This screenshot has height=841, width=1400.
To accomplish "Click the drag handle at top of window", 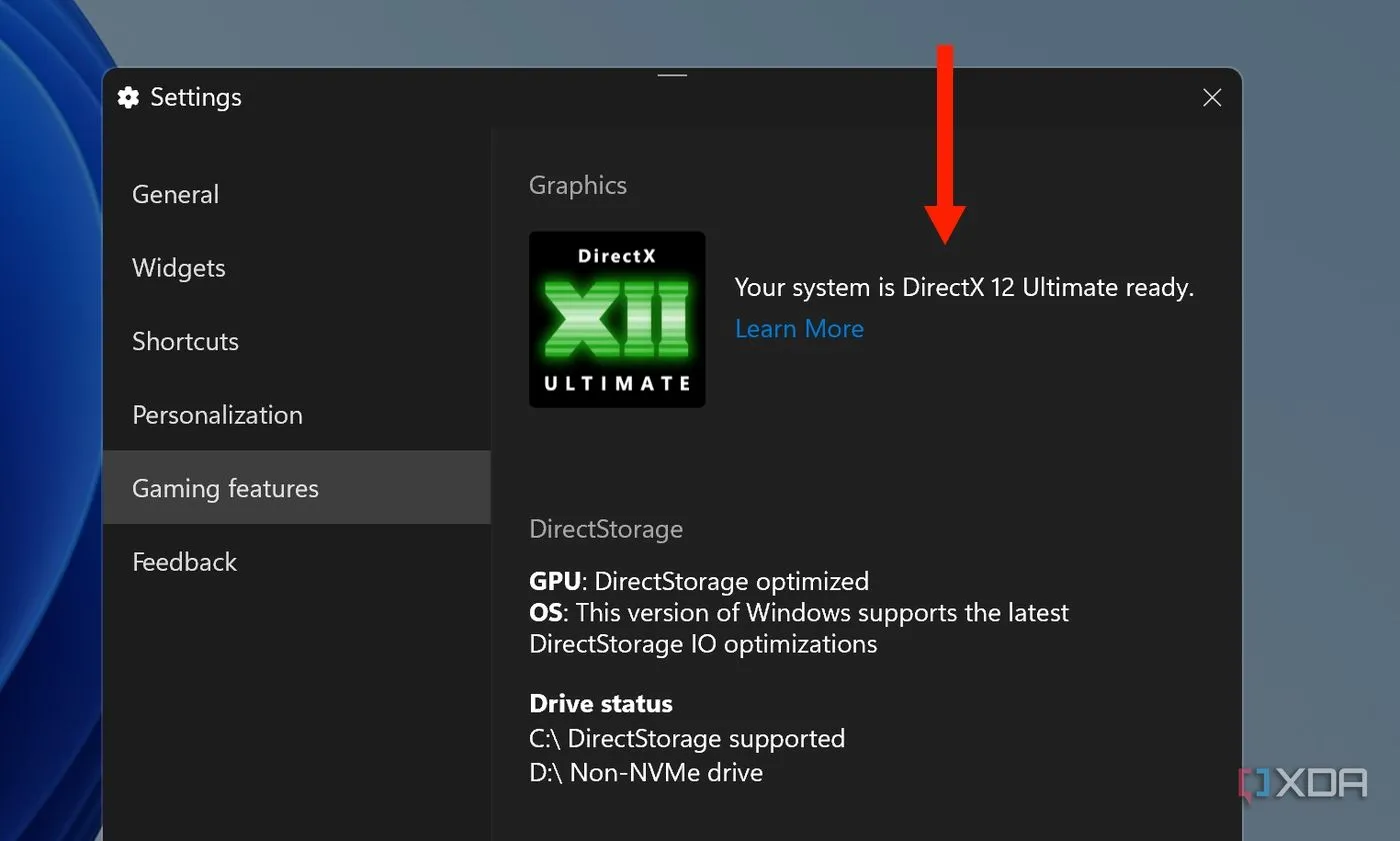I will point(672,75).
